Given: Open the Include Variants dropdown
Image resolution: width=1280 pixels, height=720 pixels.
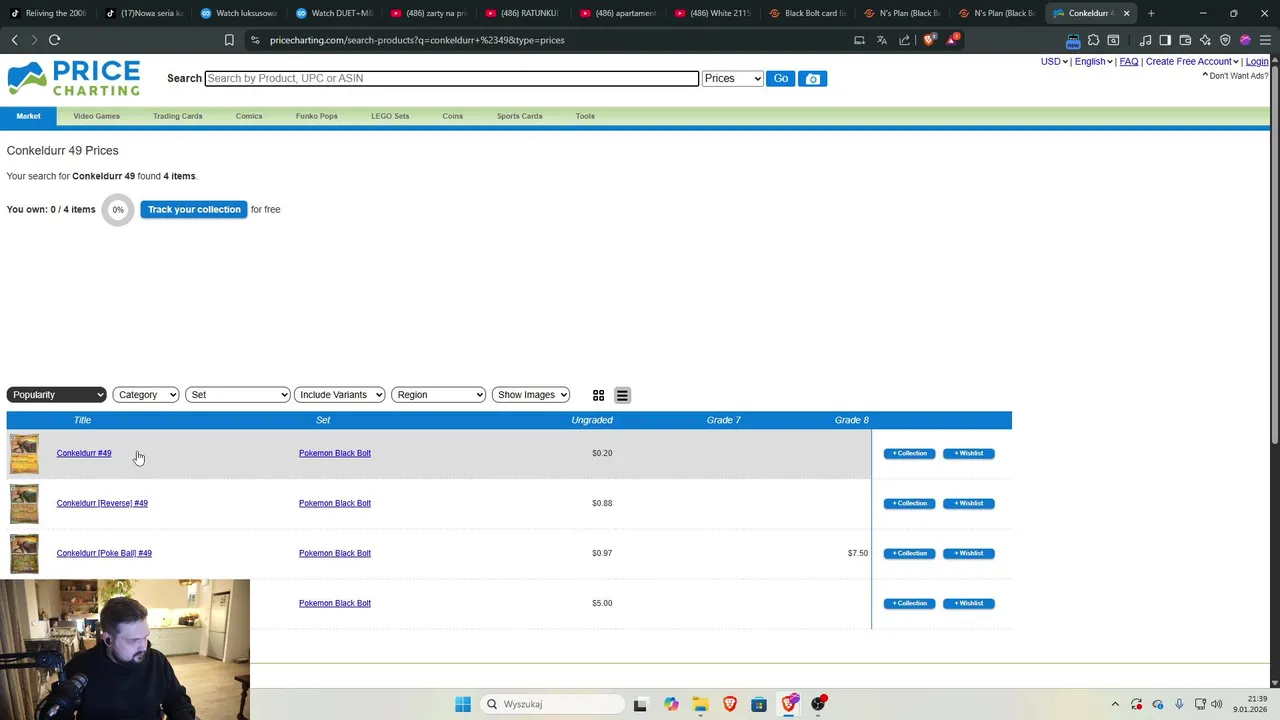Looking at the screenshot, I should (340, 395).
